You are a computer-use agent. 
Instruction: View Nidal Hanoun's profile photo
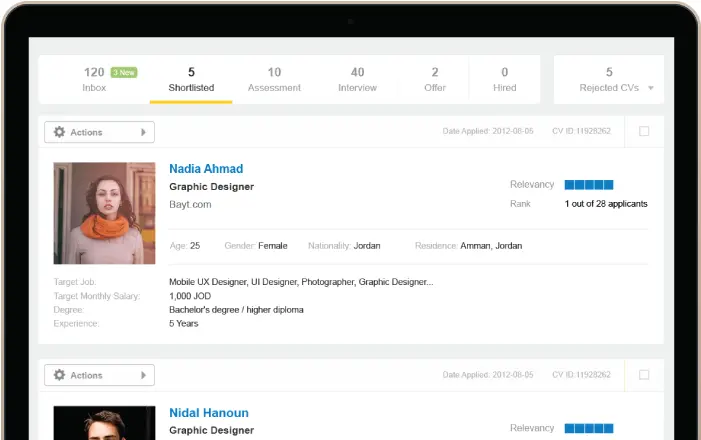(x=104, y=423)
